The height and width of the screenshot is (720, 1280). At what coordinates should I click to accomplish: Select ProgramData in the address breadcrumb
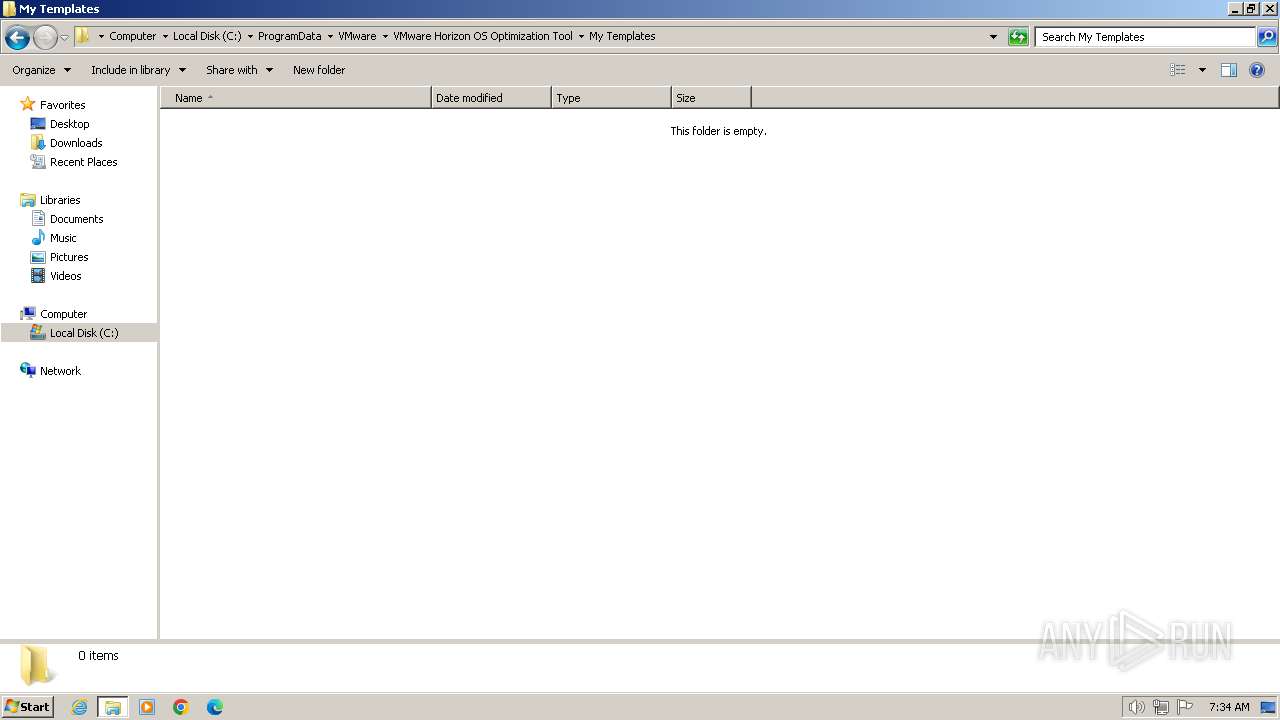click(x=289, y=36)
